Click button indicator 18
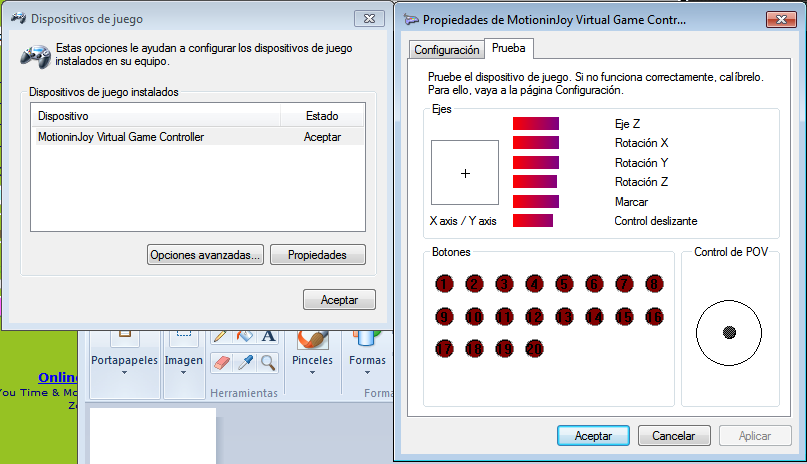The width and height of the screenshot is (807, 464). click(x=474, y=349)
